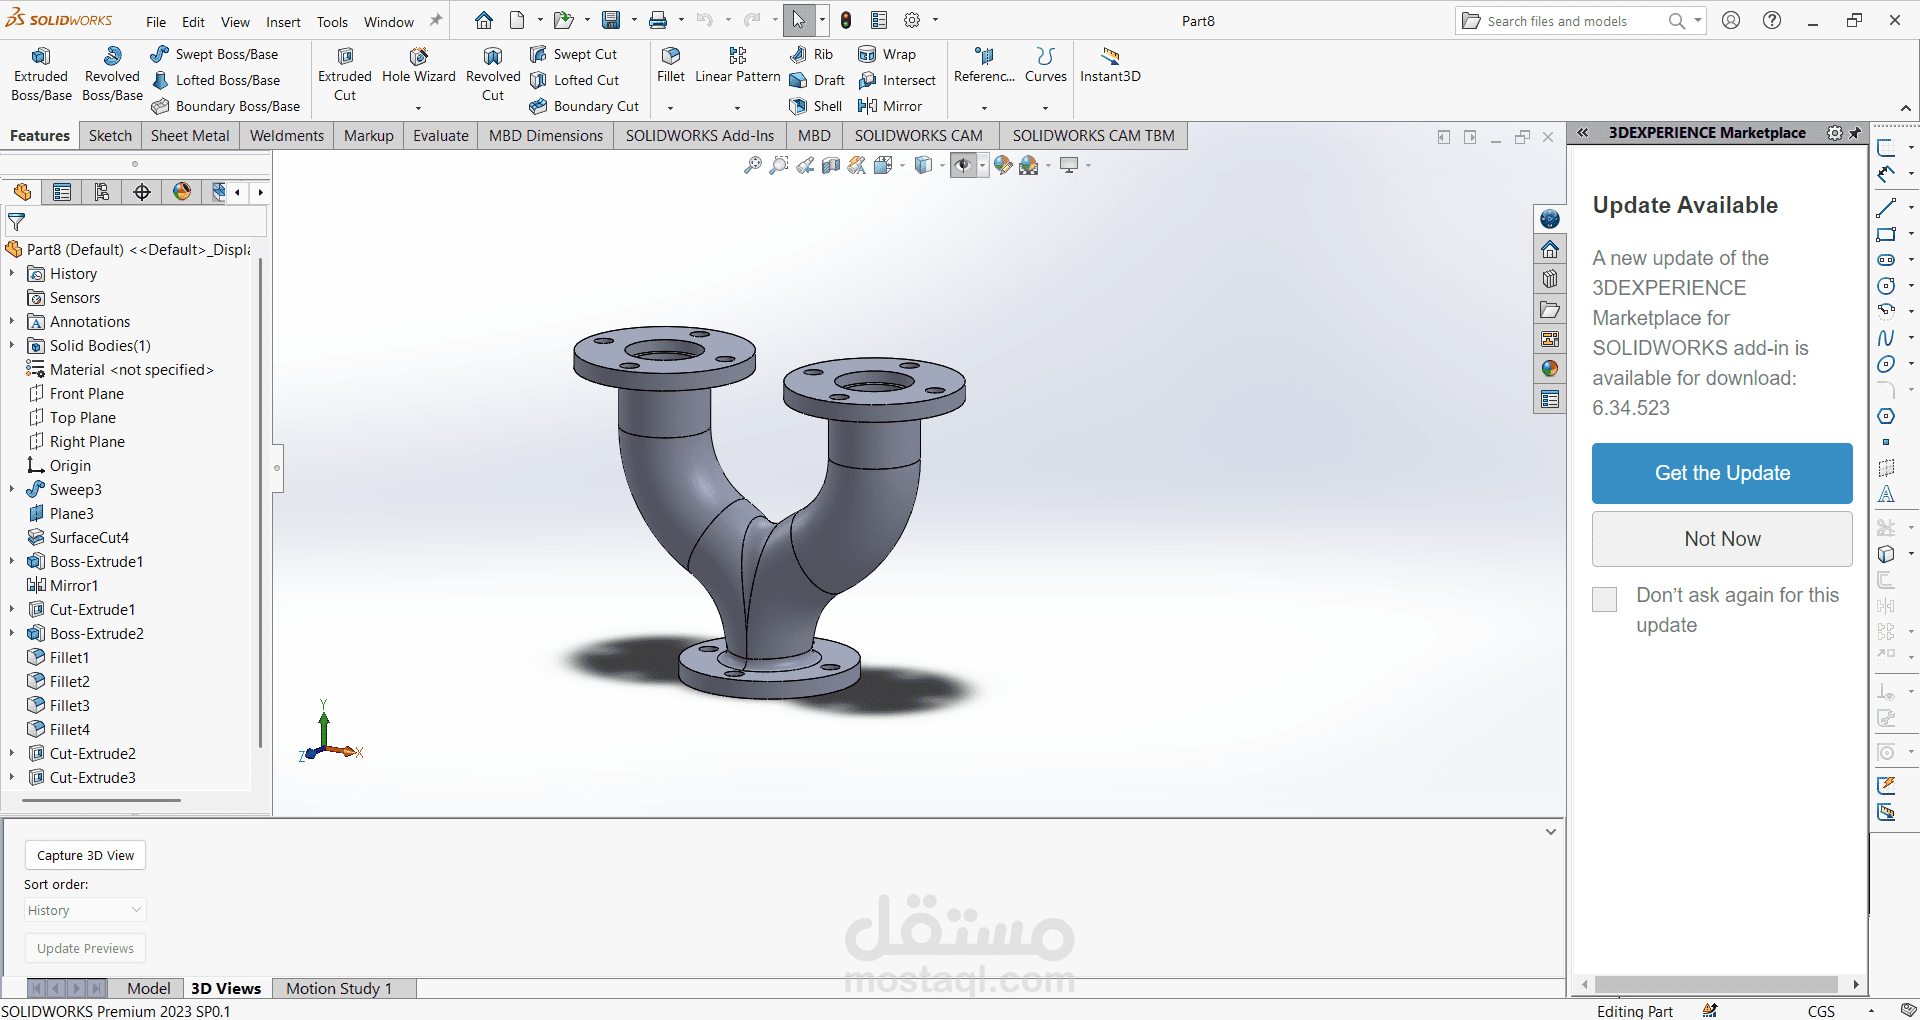1920x1020 pixels.
Task: Check Don't ask again for this update
Action: (1604, 599)
